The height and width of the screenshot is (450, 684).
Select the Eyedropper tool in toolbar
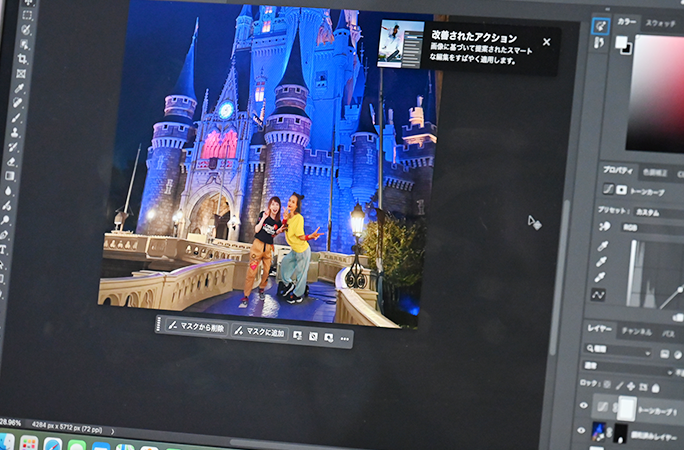(18, 88)
